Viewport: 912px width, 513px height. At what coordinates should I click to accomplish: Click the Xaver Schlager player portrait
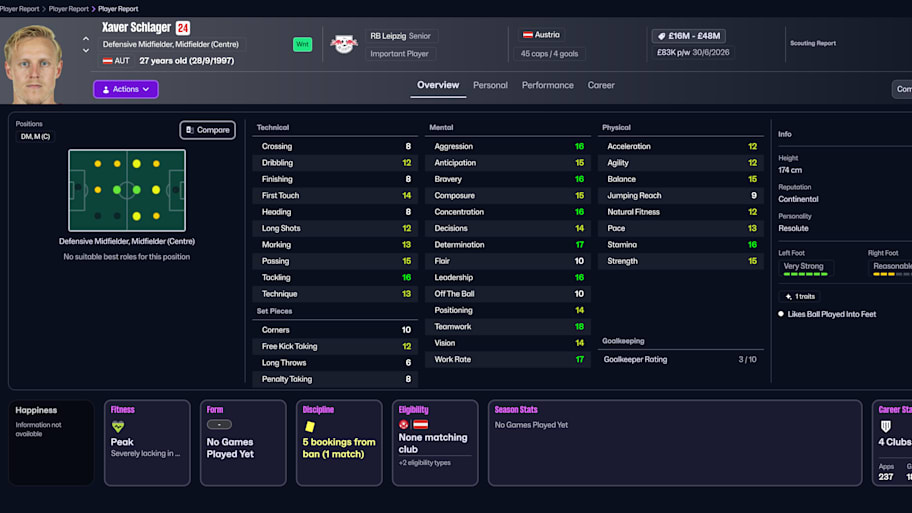(x=33, y=64)
